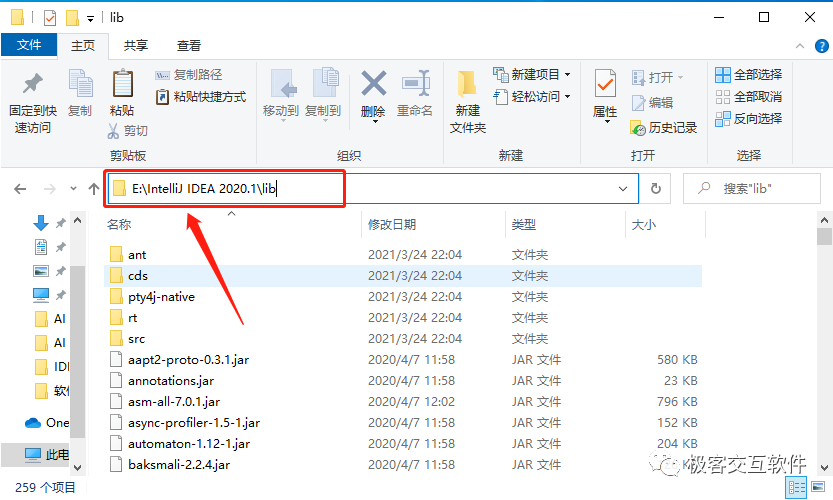Open the File tab

29,45
